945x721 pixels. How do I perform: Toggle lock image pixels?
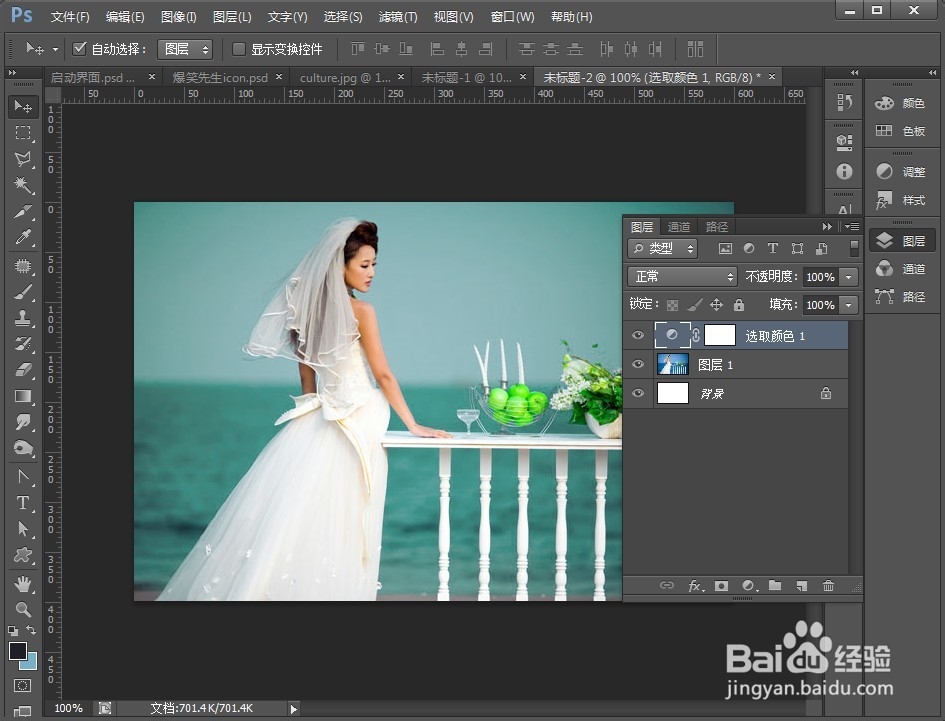click(x=694, y=305)
